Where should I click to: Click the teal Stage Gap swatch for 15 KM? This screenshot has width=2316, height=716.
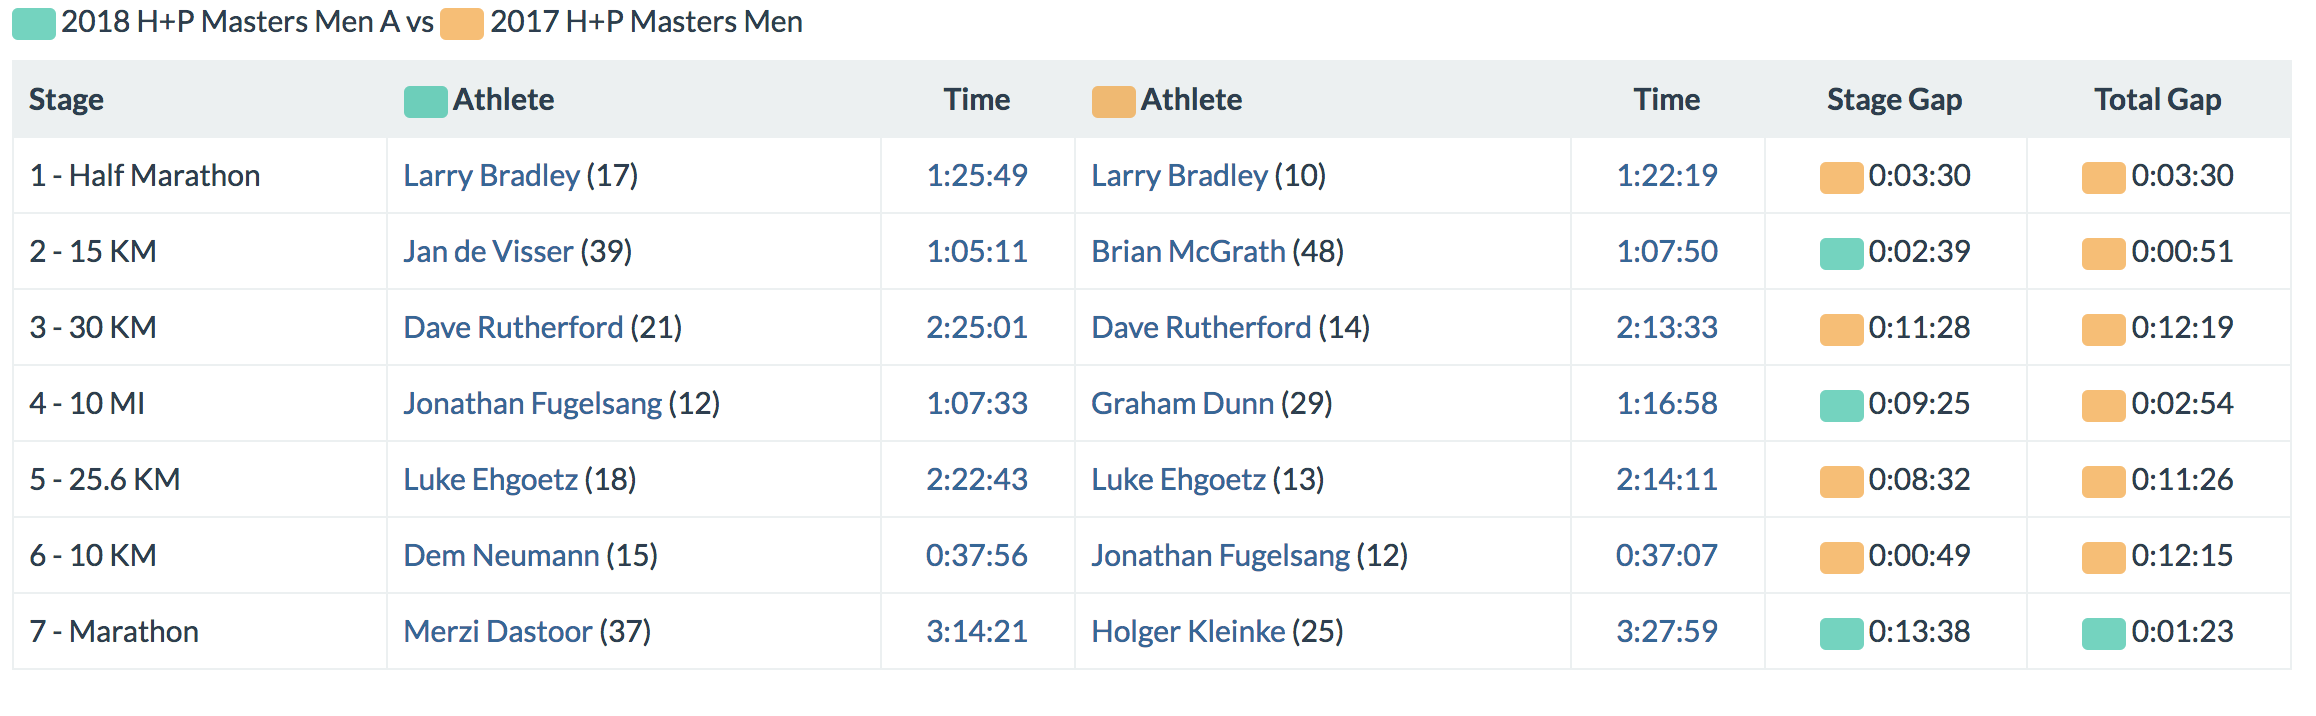(x=1841, y=253)
